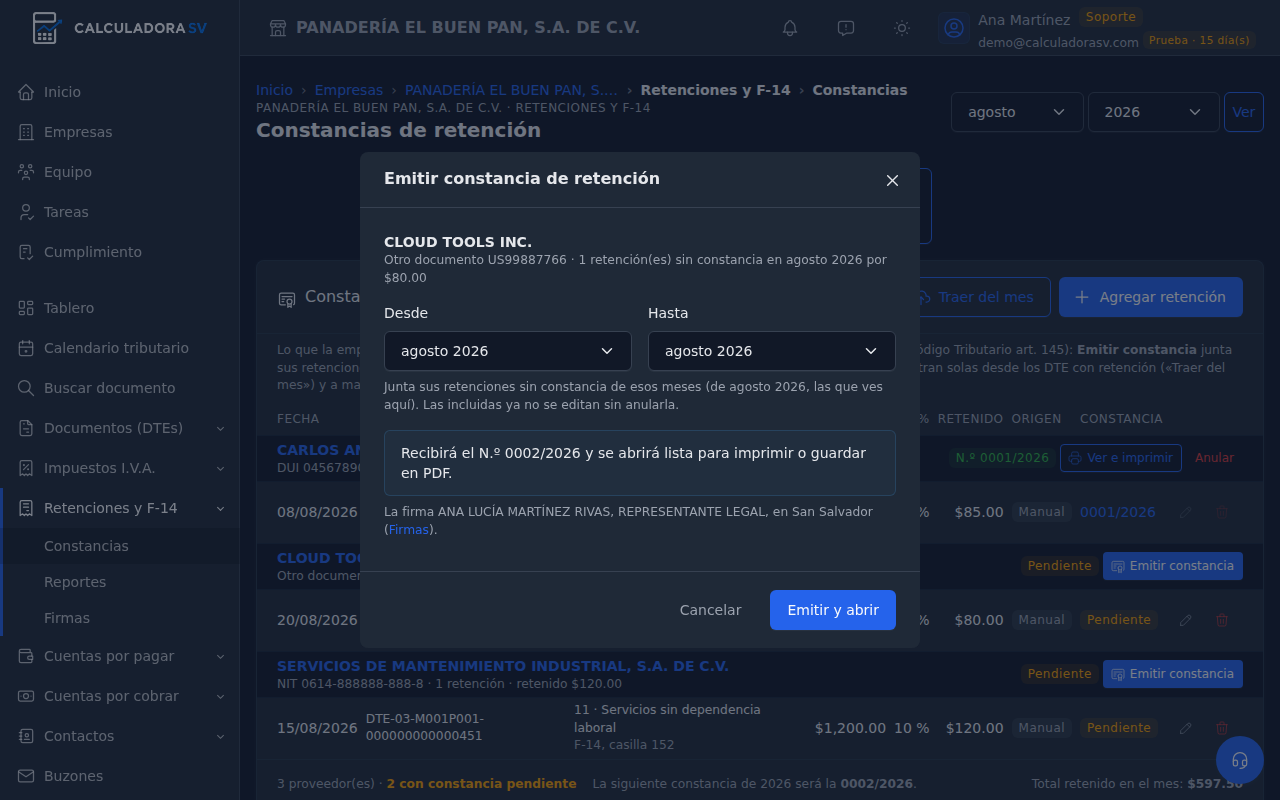Open Buzones in the sidebar
Screen dimensions: 1280x800
120,776
